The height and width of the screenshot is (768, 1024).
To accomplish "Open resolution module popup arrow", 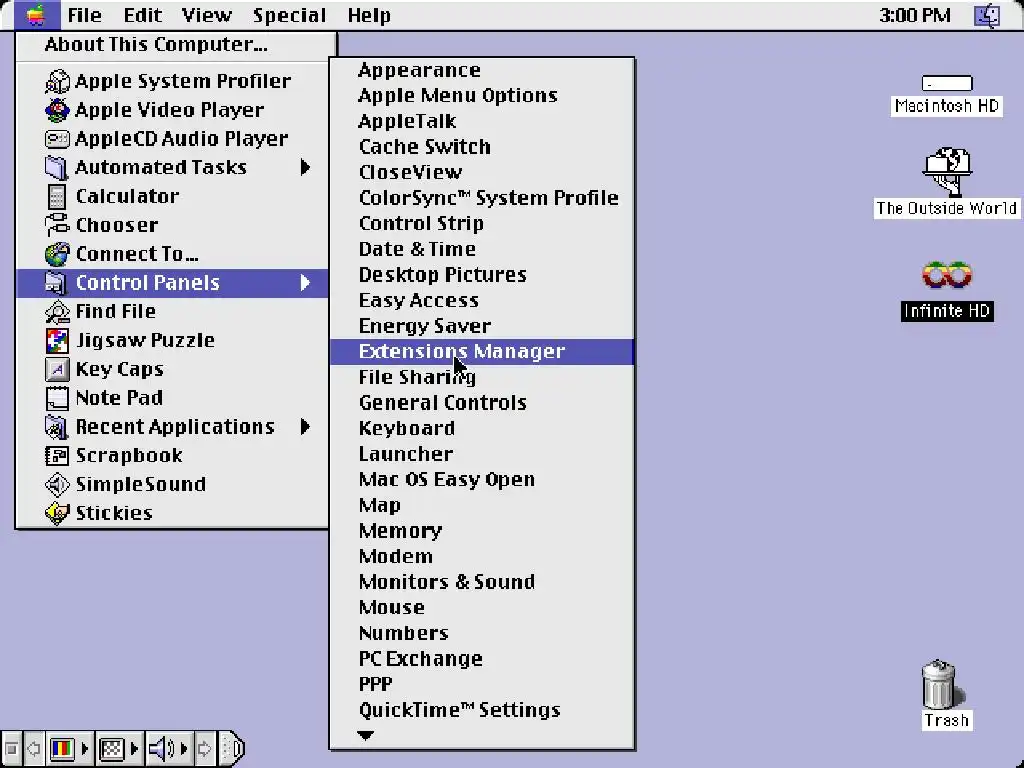I will pos(135,748).
